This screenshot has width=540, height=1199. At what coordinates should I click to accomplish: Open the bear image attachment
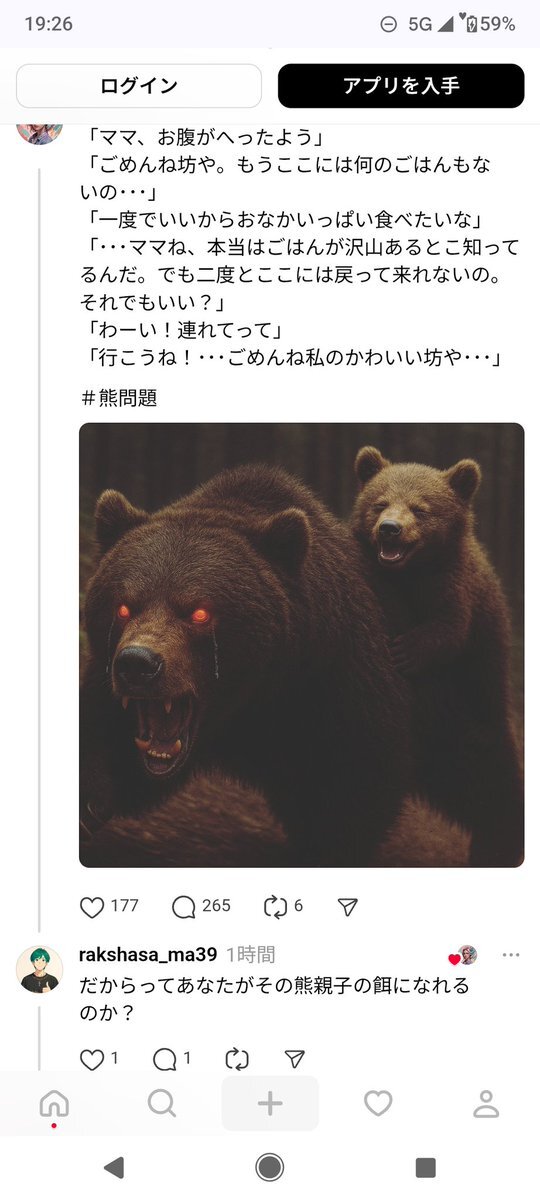coord(302,645)
